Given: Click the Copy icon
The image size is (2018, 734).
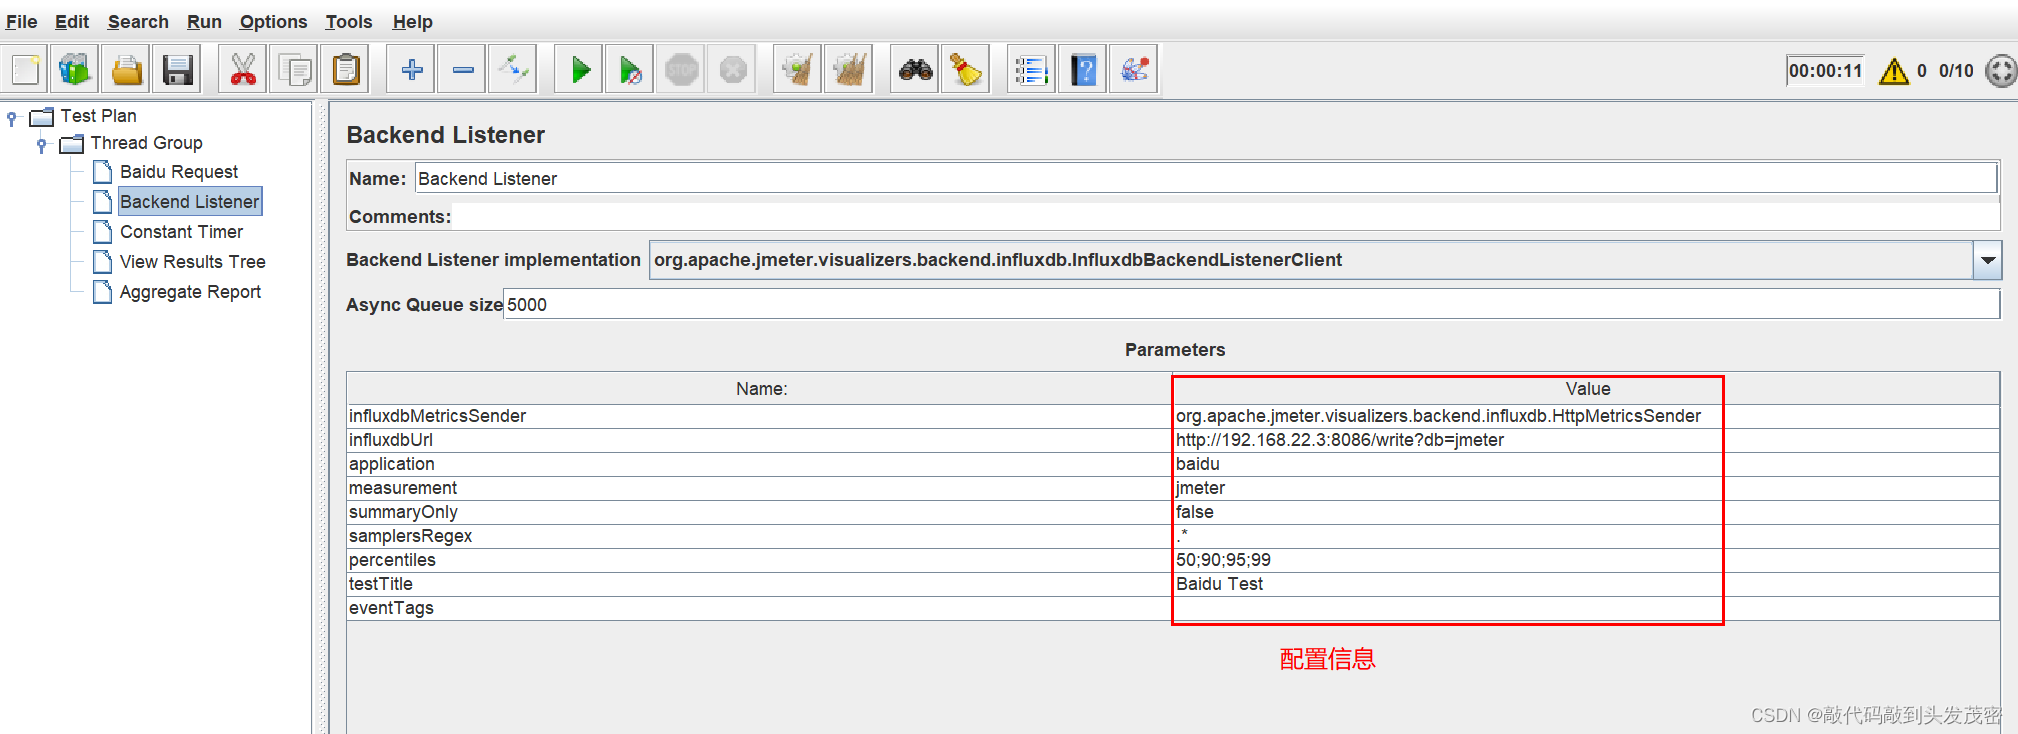Looking at the screenshot, I should pos(295,70).
